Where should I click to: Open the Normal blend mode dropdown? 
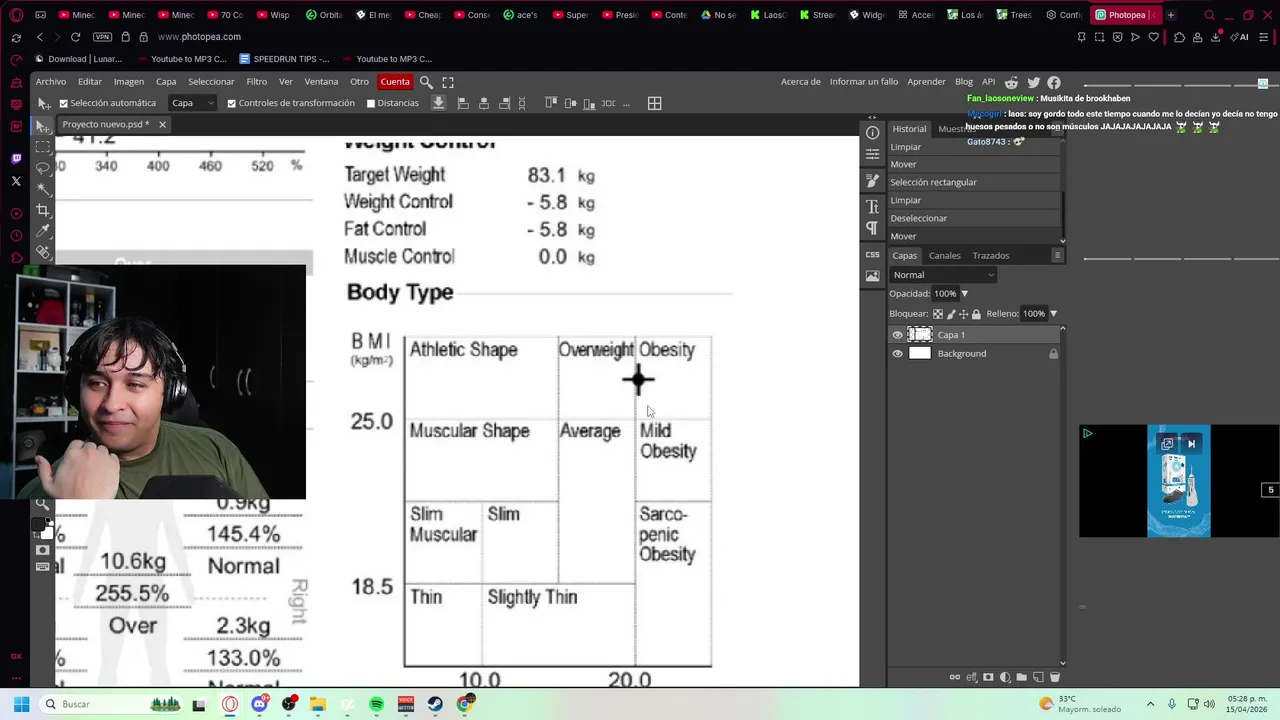point(943,275)
